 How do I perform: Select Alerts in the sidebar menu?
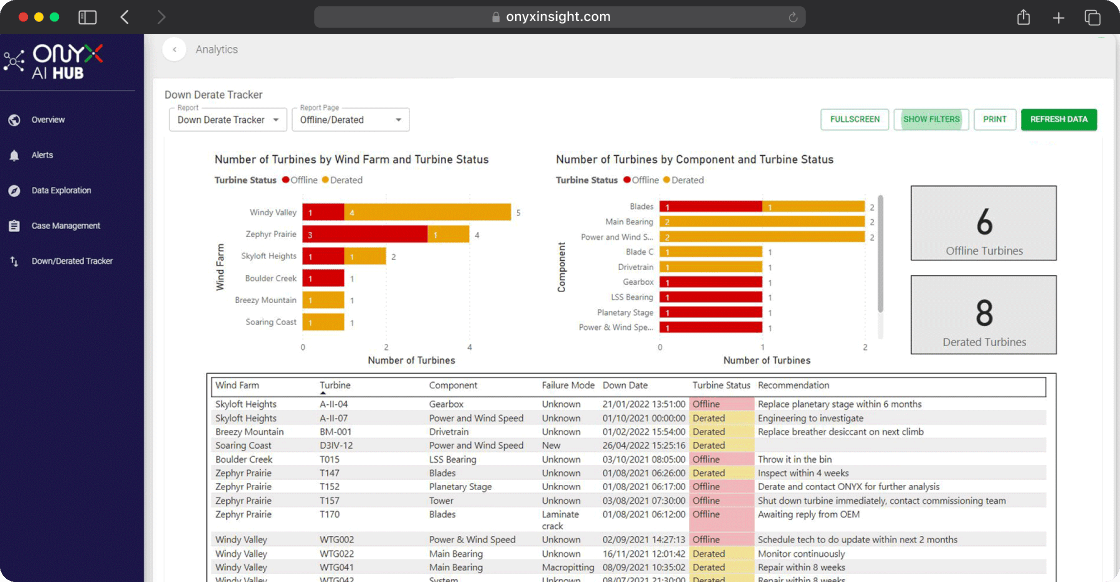pos(42,155)
